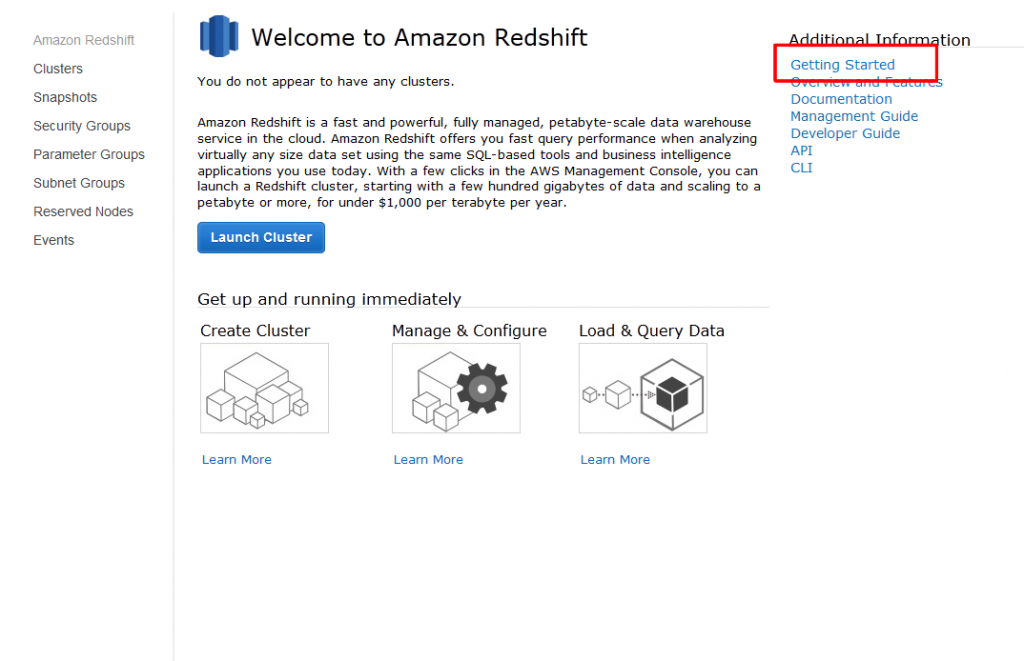Click the Additional Information heading

(880, 39)
